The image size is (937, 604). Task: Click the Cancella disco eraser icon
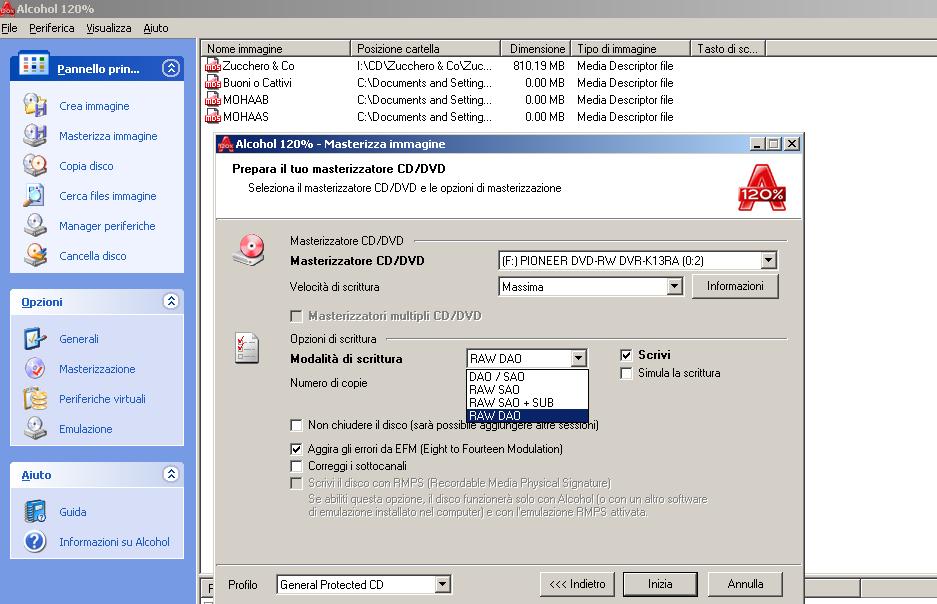[x=35, y=255]
